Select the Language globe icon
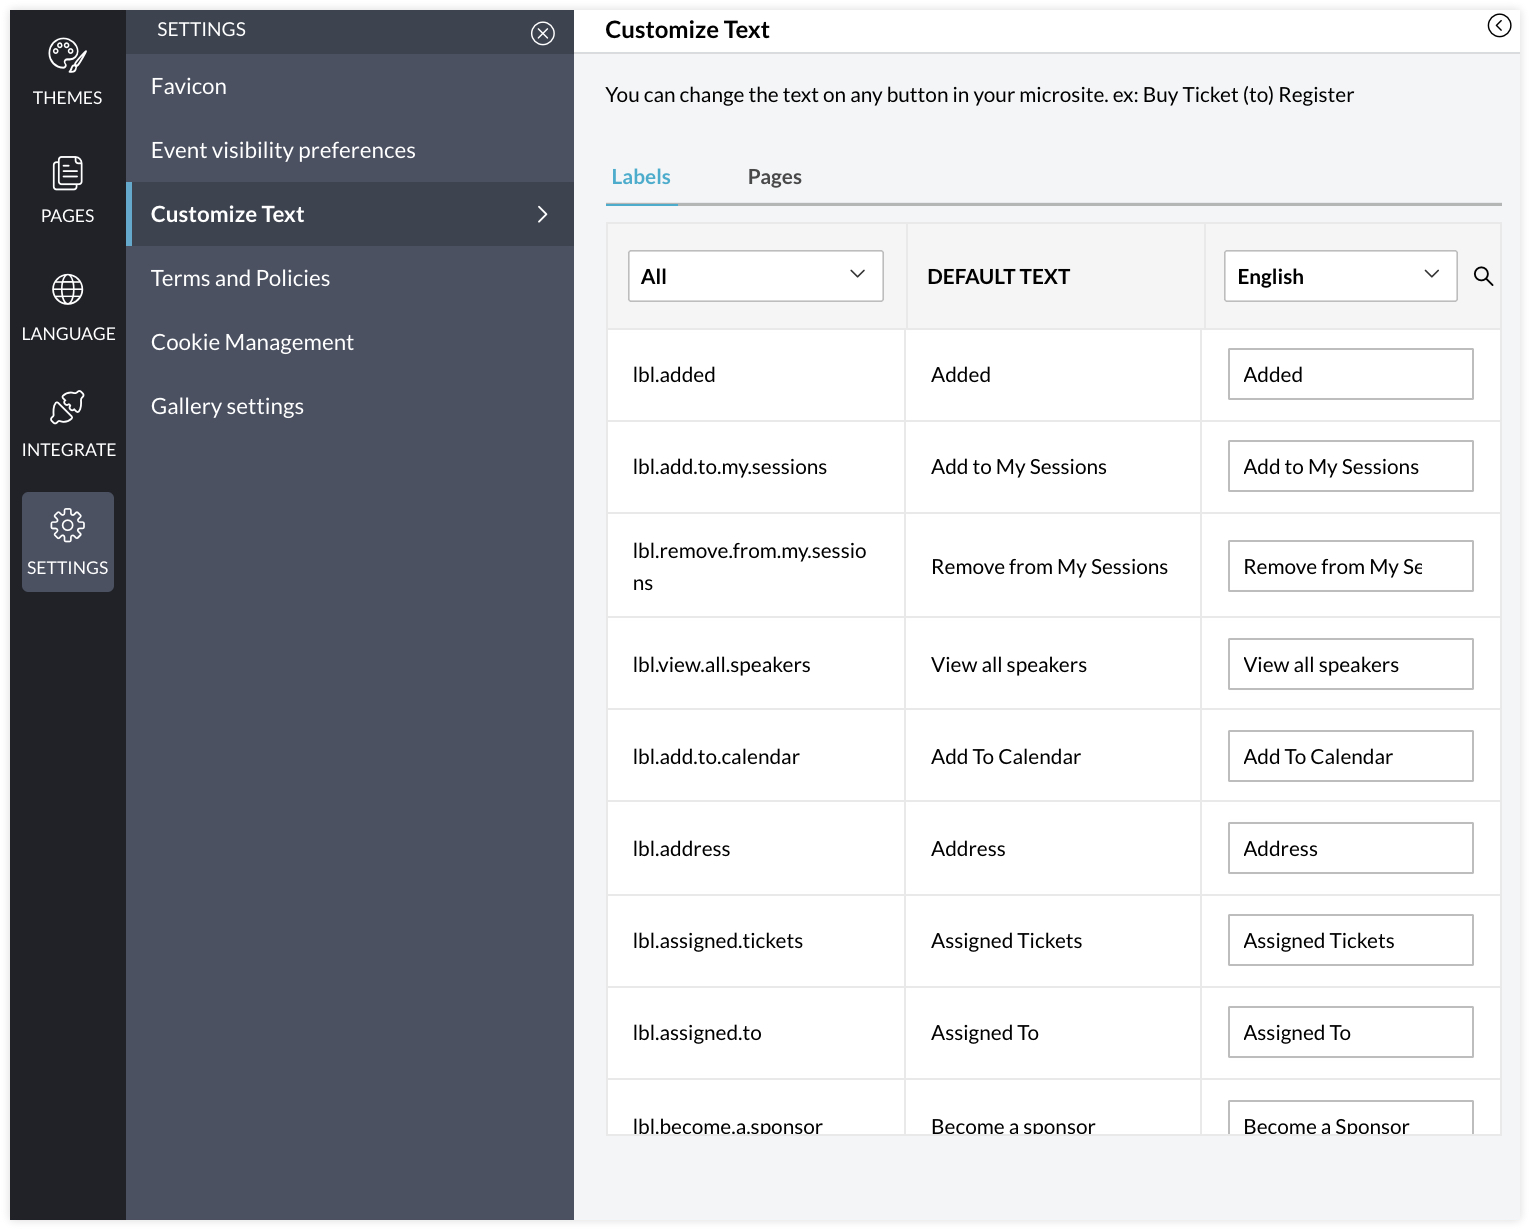The image size is (1530, 1230). point(67,290)
